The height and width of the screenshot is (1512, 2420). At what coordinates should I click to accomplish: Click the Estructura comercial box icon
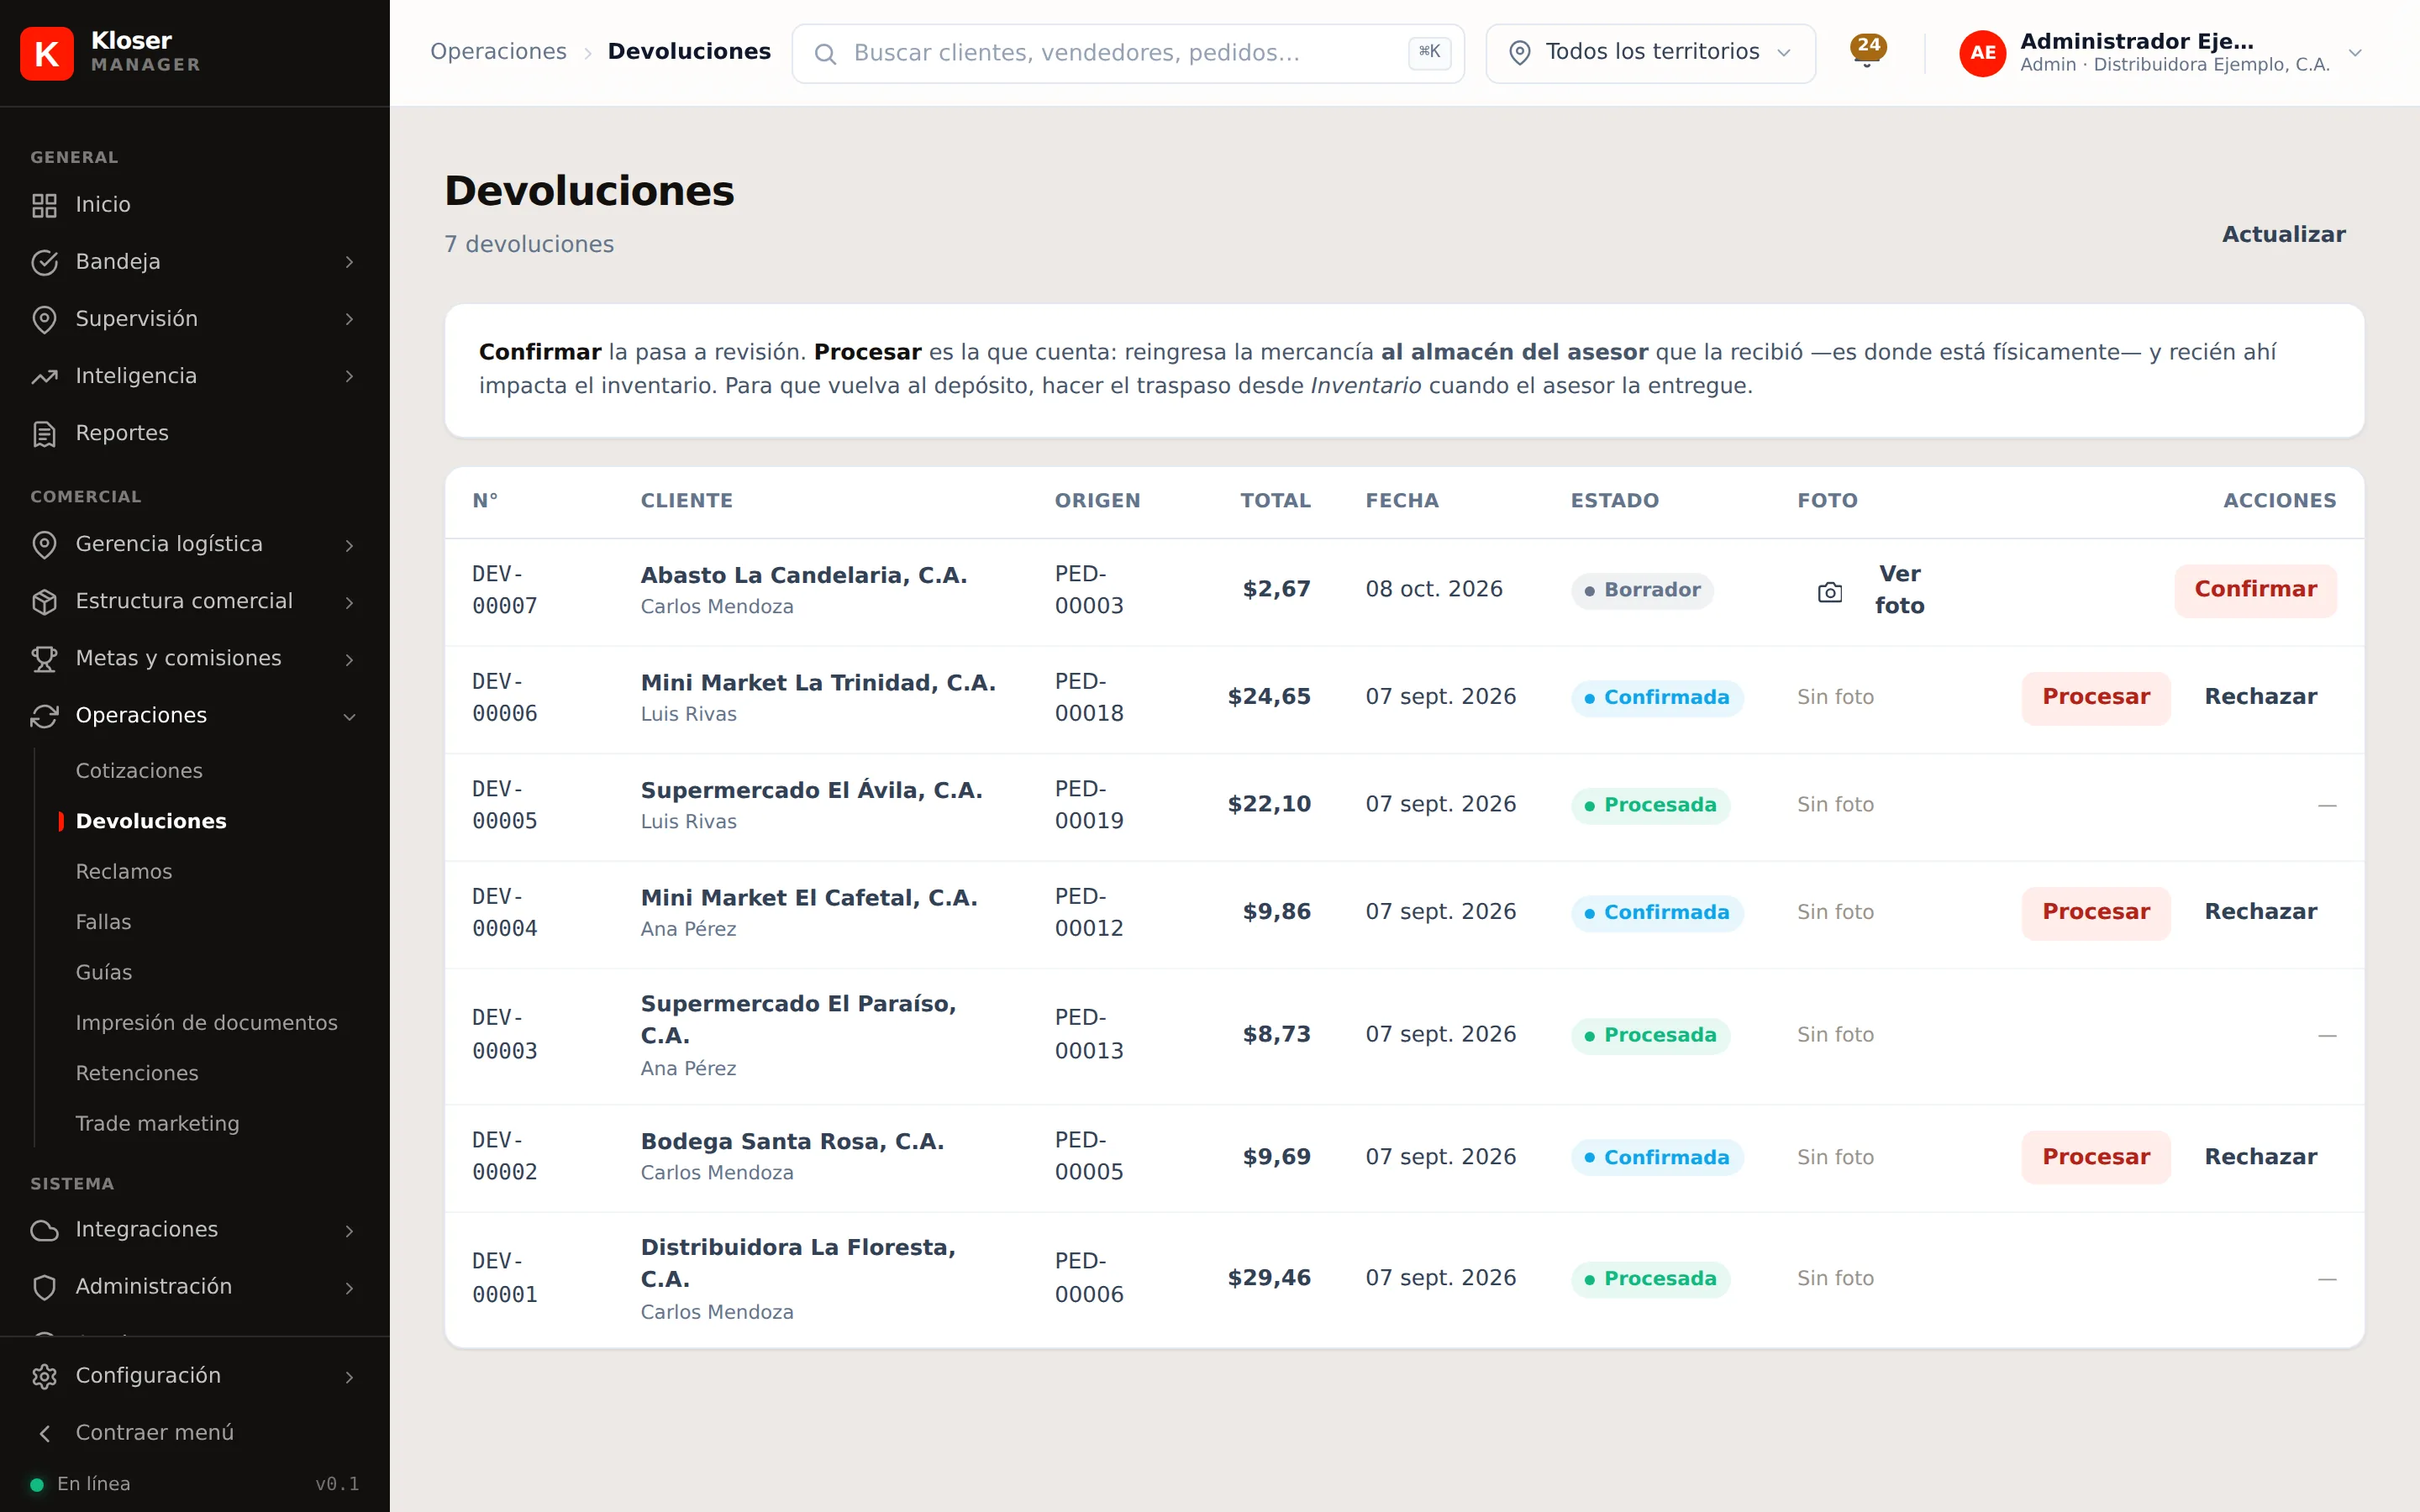pyautogui.click(x=44, y=601)
